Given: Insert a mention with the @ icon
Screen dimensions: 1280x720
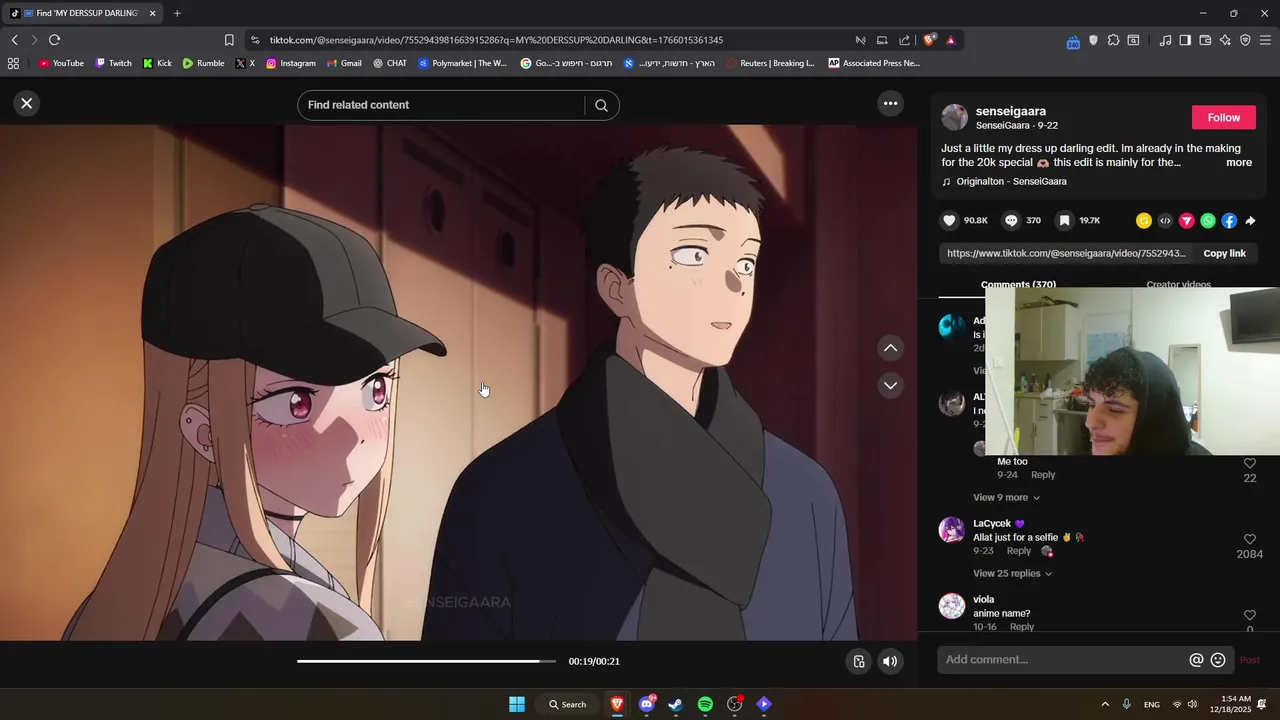Looking at the screenshot, I should tap(1196, 660).
